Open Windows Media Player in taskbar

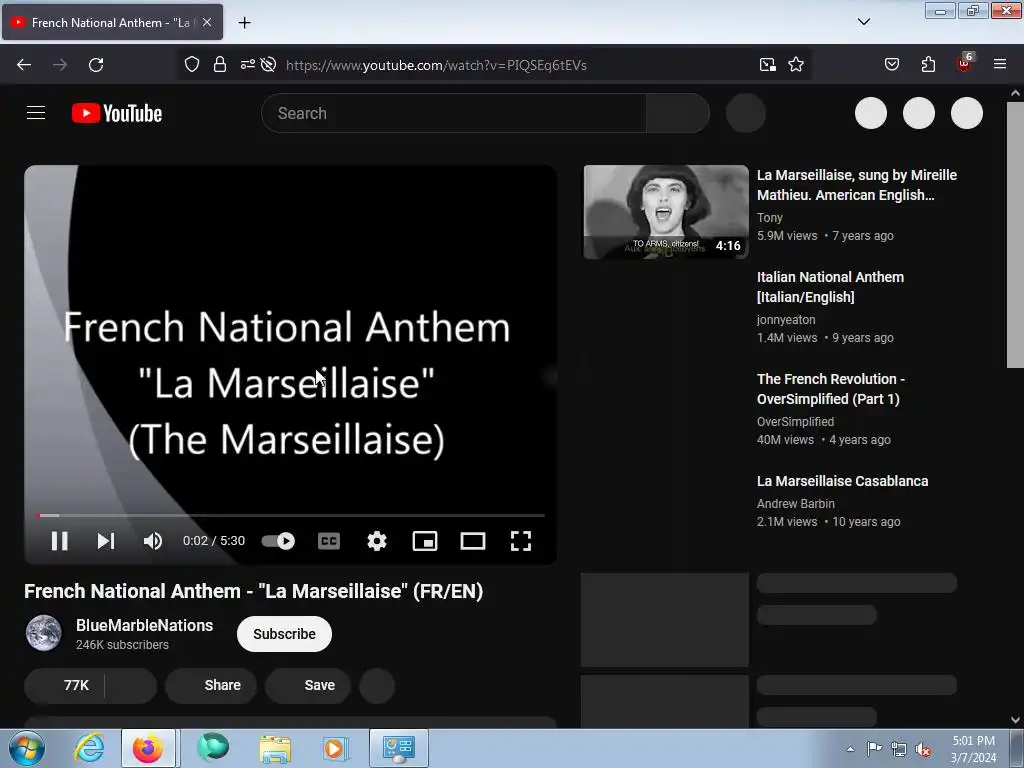335,748
